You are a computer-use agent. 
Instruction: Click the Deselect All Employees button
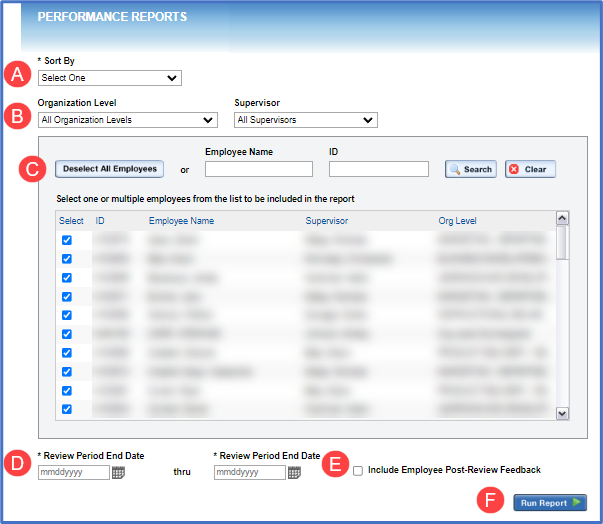point(110,169)
